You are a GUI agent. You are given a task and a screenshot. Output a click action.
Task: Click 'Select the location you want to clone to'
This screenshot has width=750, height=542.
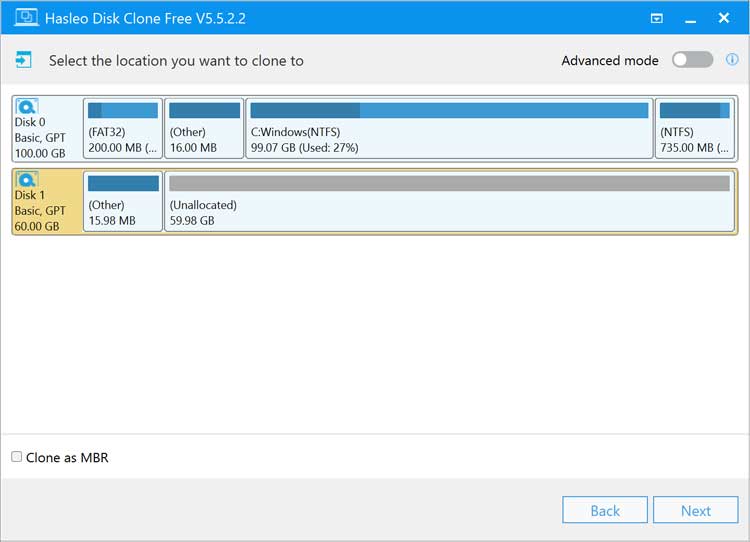[x=176, y=61]
